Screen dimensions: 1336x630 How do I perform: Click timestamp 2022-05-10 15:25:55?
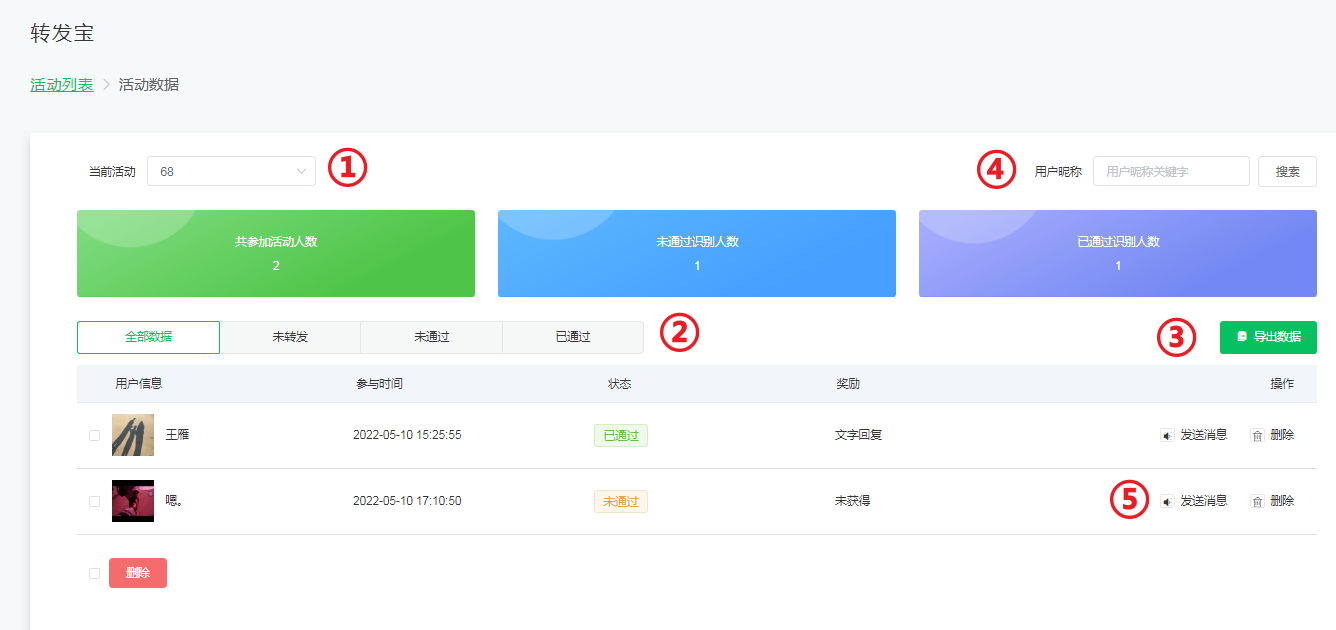click(407, 436)
